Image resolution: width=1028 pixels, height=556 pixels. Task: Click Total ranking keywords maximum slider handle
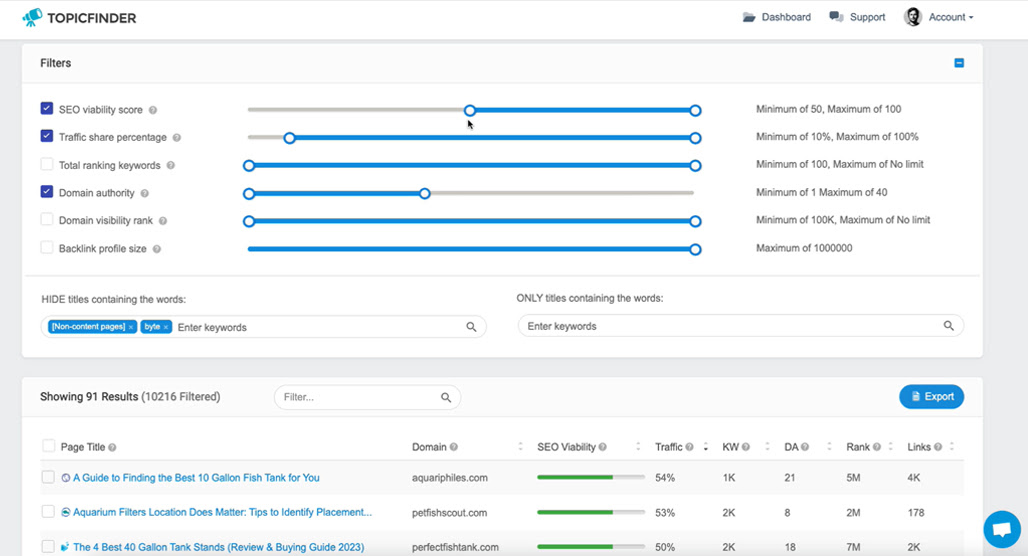click(x=696, y=166)
